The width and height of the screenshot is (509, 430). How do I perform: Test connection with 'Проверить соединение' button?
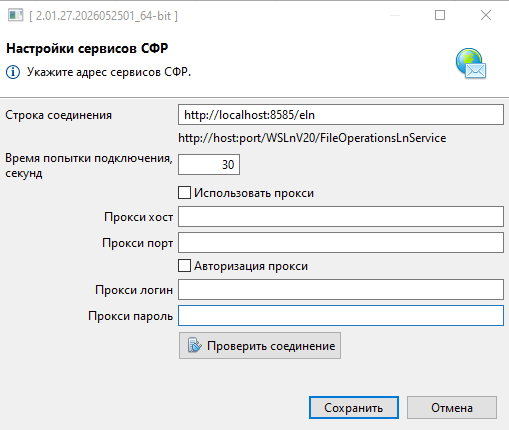pos(260,345)
